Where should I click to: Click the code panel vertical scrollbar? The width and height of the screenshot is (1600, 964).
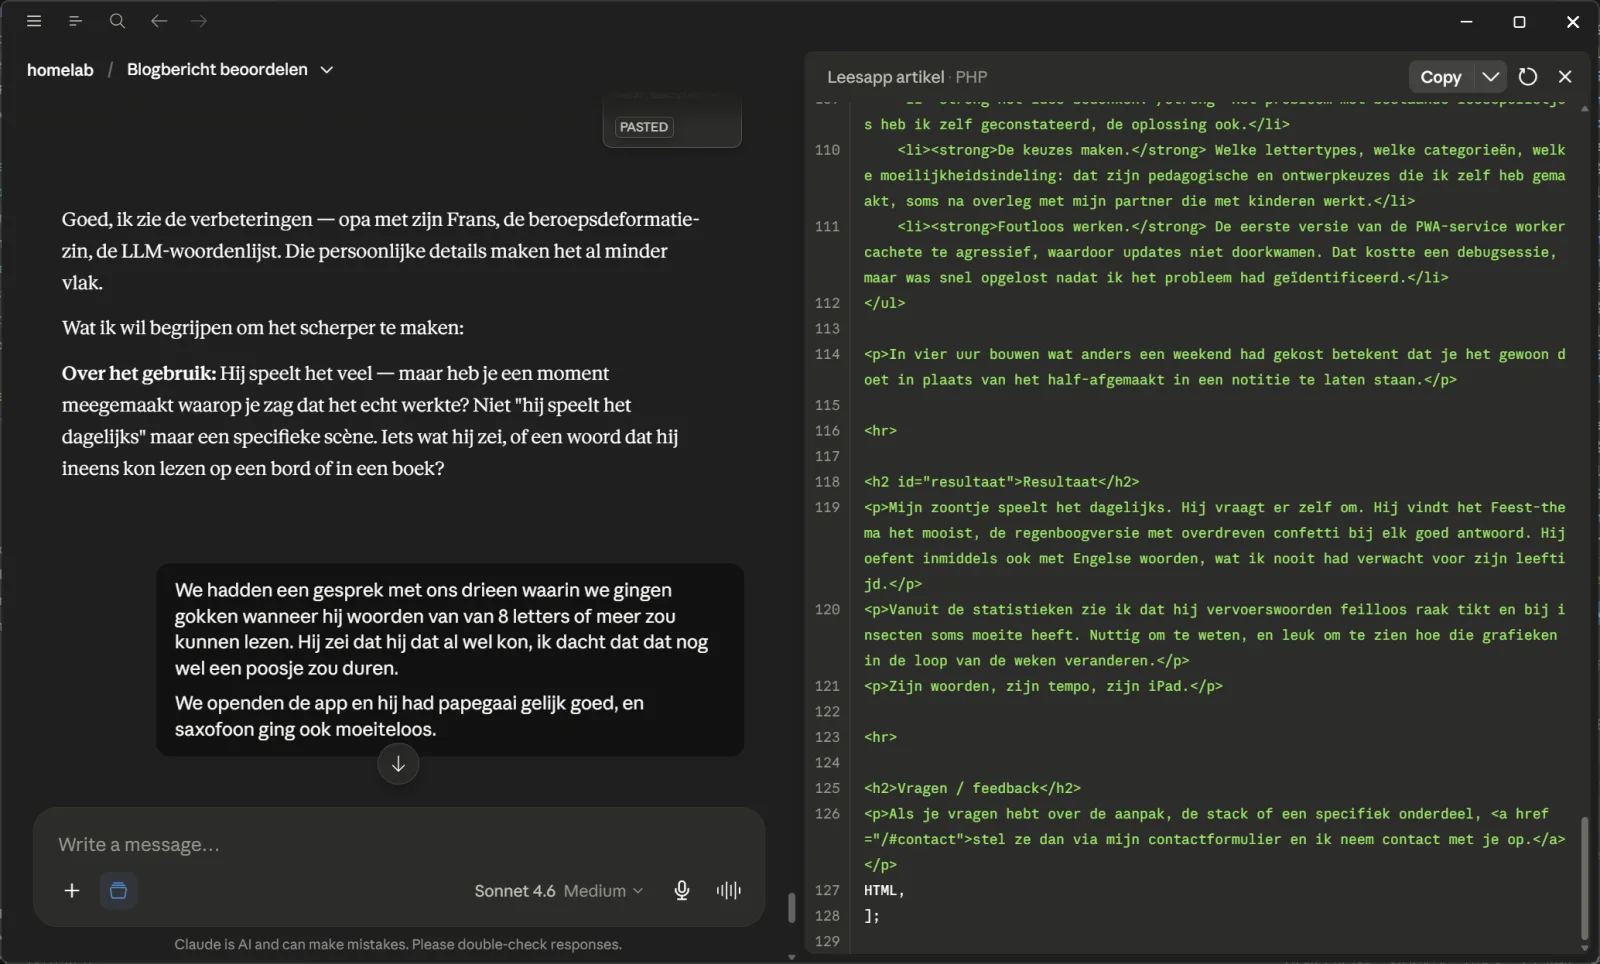(1585, 878)
